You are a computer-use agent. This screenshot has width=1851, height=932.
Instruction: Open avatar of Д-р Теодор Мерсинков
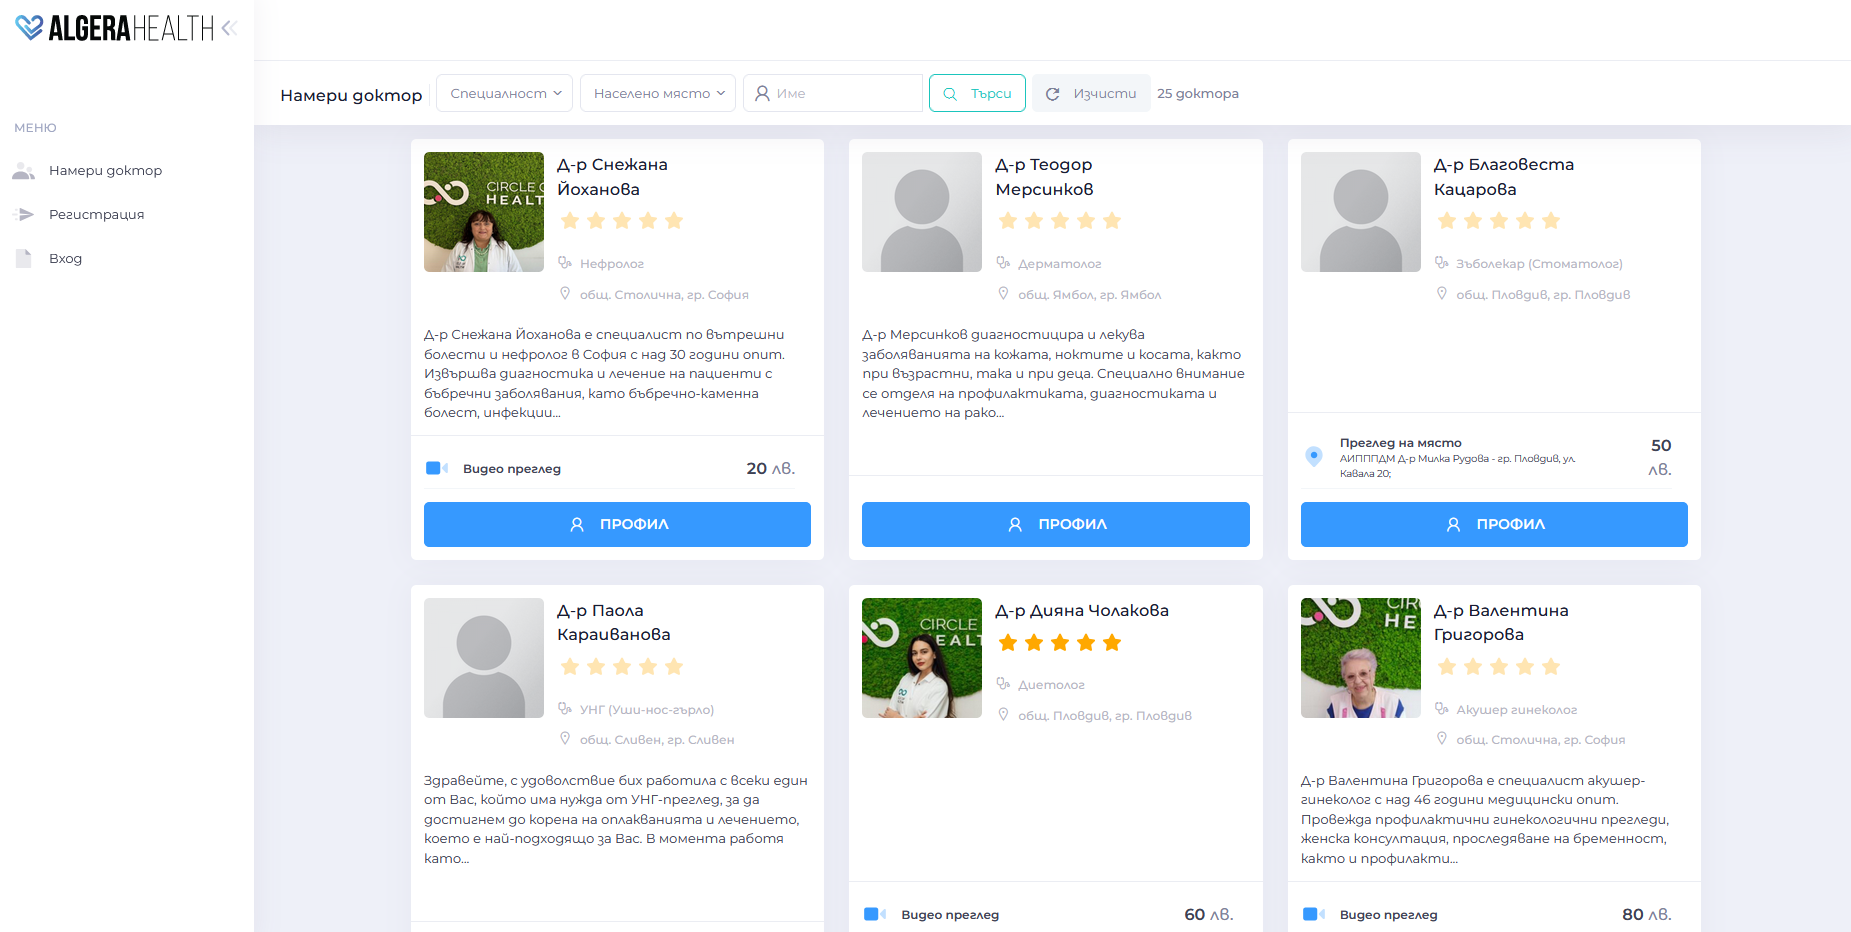pyautogui.click(x=922, y=212)
